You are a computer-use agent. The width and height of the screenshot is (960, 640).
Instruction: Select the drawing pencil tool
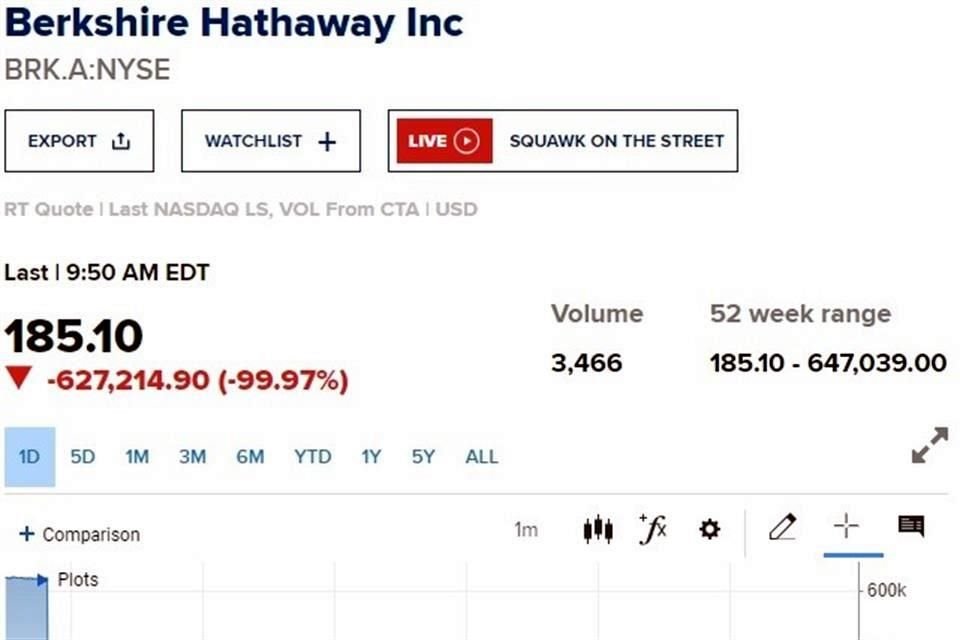[x=784, y=527]
